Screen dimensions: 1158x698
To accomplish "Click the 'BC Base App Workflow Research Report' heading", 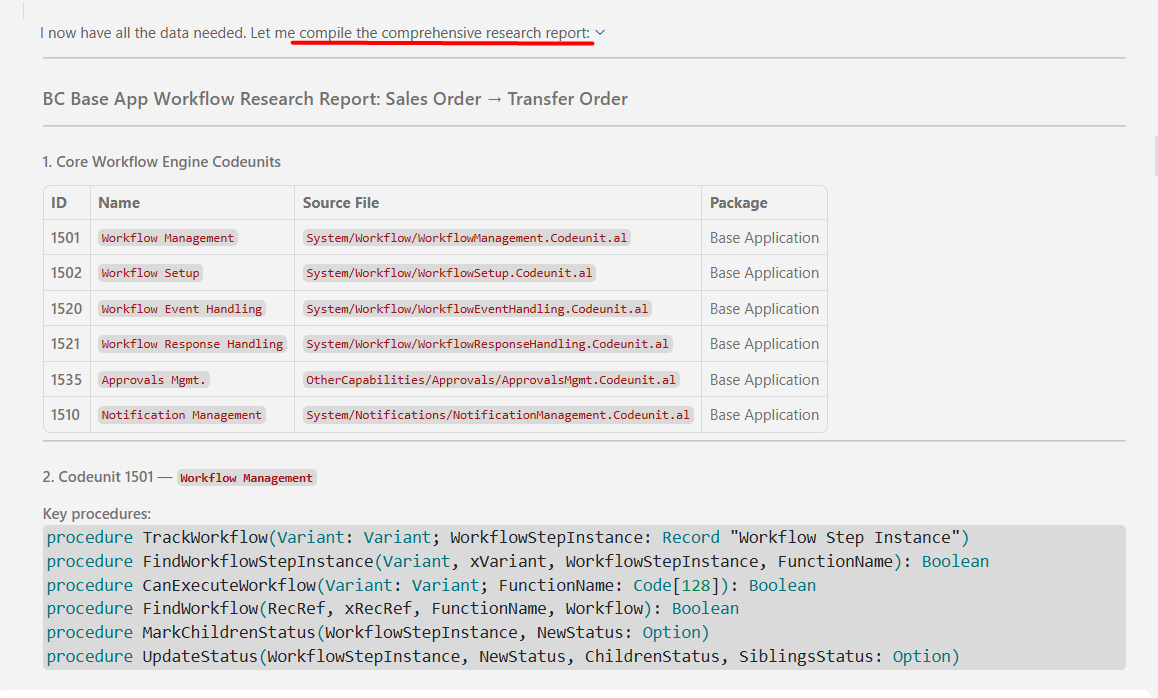I will (335, 99).
